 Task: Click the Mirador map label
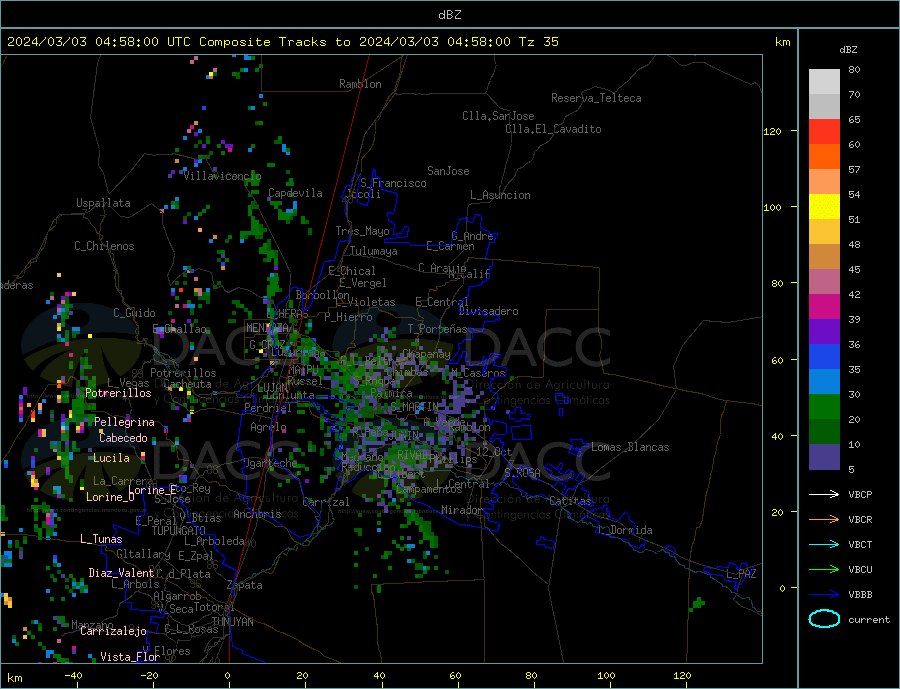tap(462, 510)
